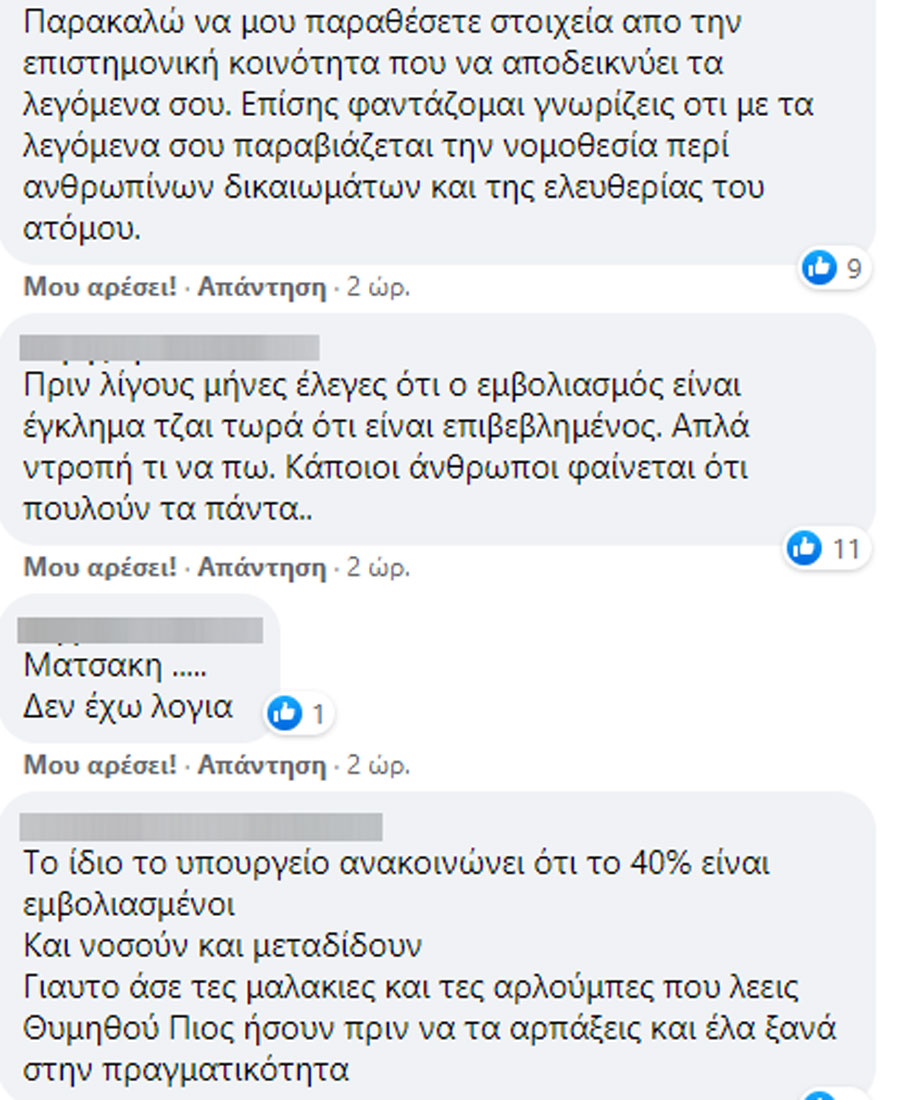Like the comment starting Πριν λίγους μήνες
Viewport: 900px width, 1100px height.
(x=100, y=567)
